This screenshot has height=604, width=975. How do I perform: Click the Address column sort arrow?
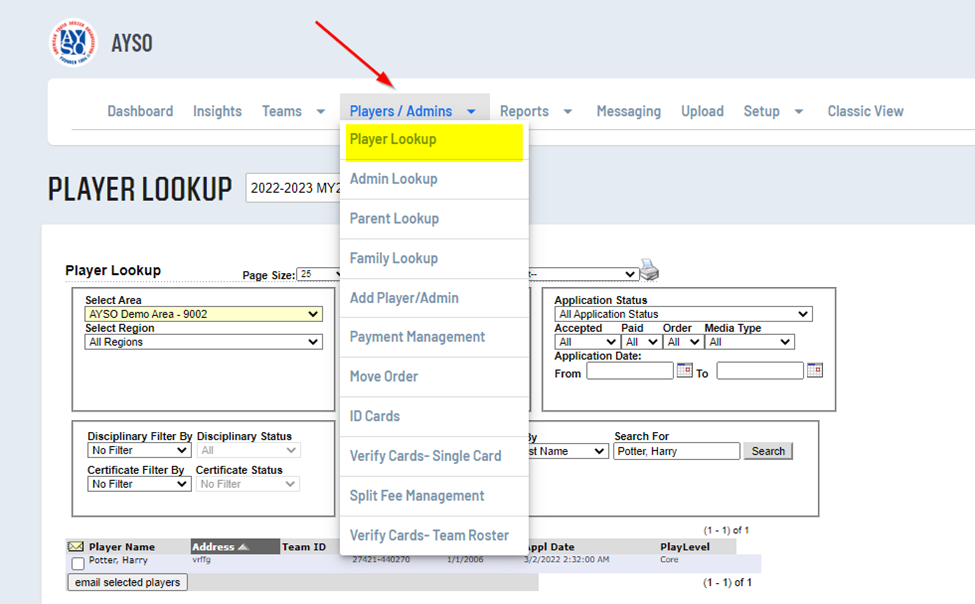pyautogui.click(x=245, y=547)
